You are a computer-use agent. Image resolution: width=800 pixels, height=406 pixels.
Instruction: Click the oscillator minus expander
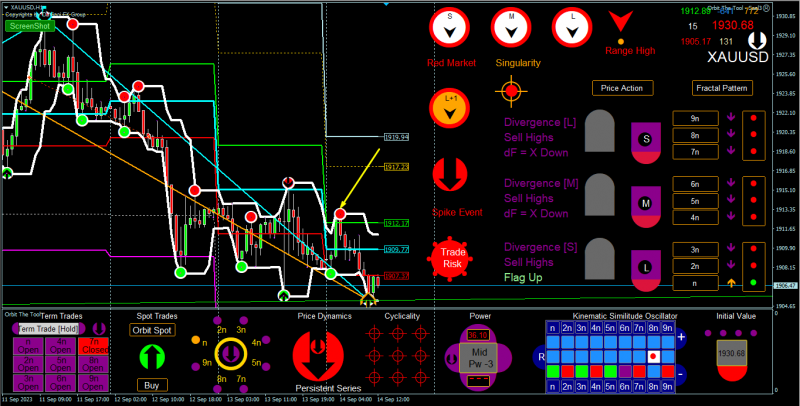682,374
